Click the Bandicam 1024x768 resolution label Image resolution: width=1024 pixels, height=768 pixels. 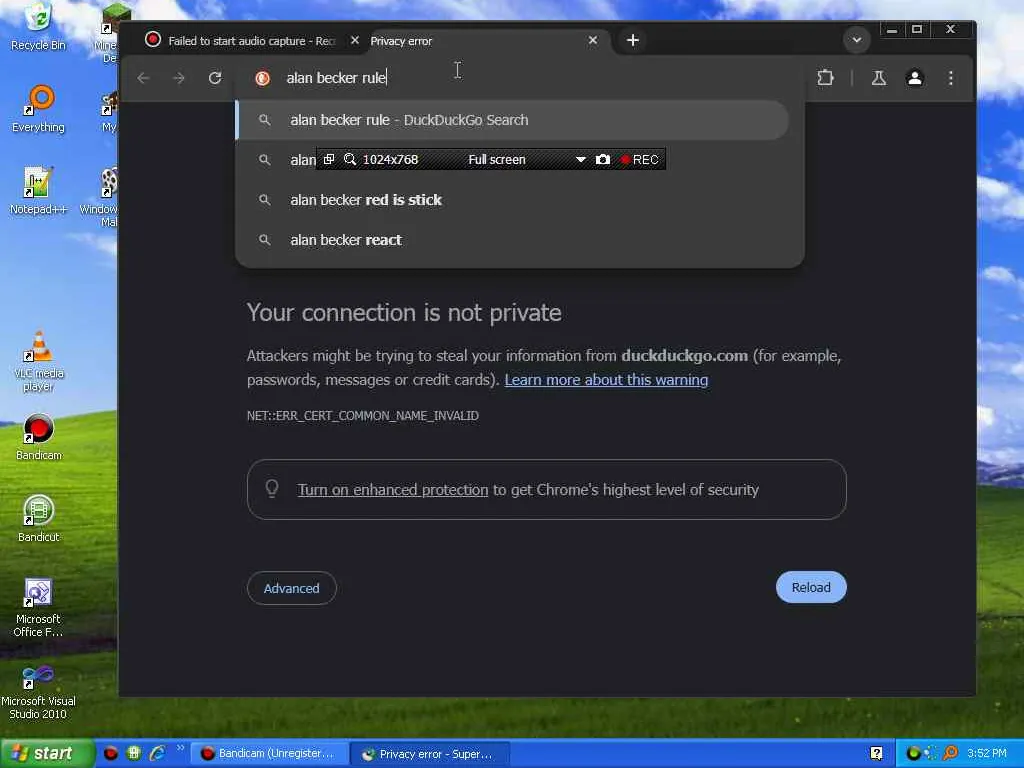tap(390, 159)
